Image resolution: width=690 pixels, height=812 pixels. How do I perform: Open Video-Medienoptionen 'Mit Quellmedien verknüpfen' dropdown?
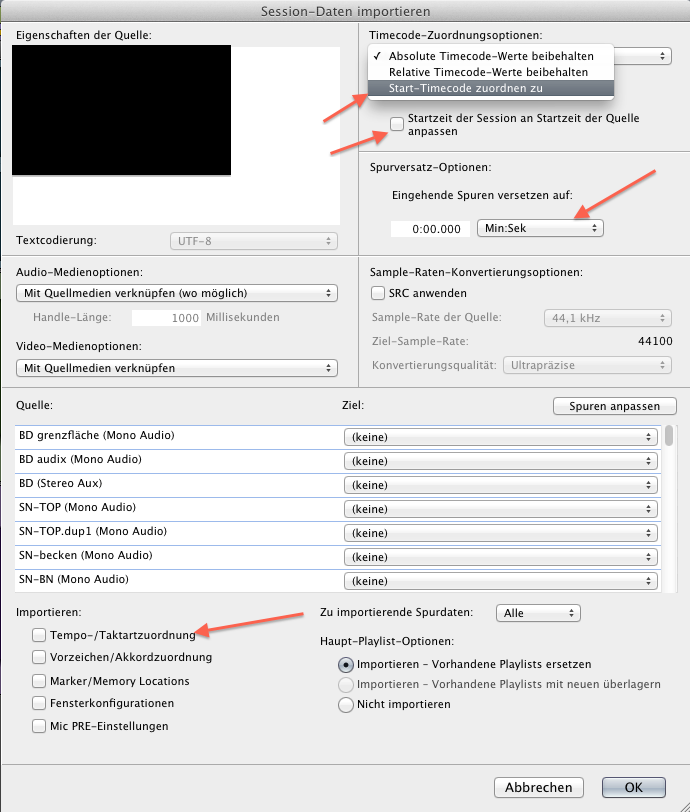[177, 368]
